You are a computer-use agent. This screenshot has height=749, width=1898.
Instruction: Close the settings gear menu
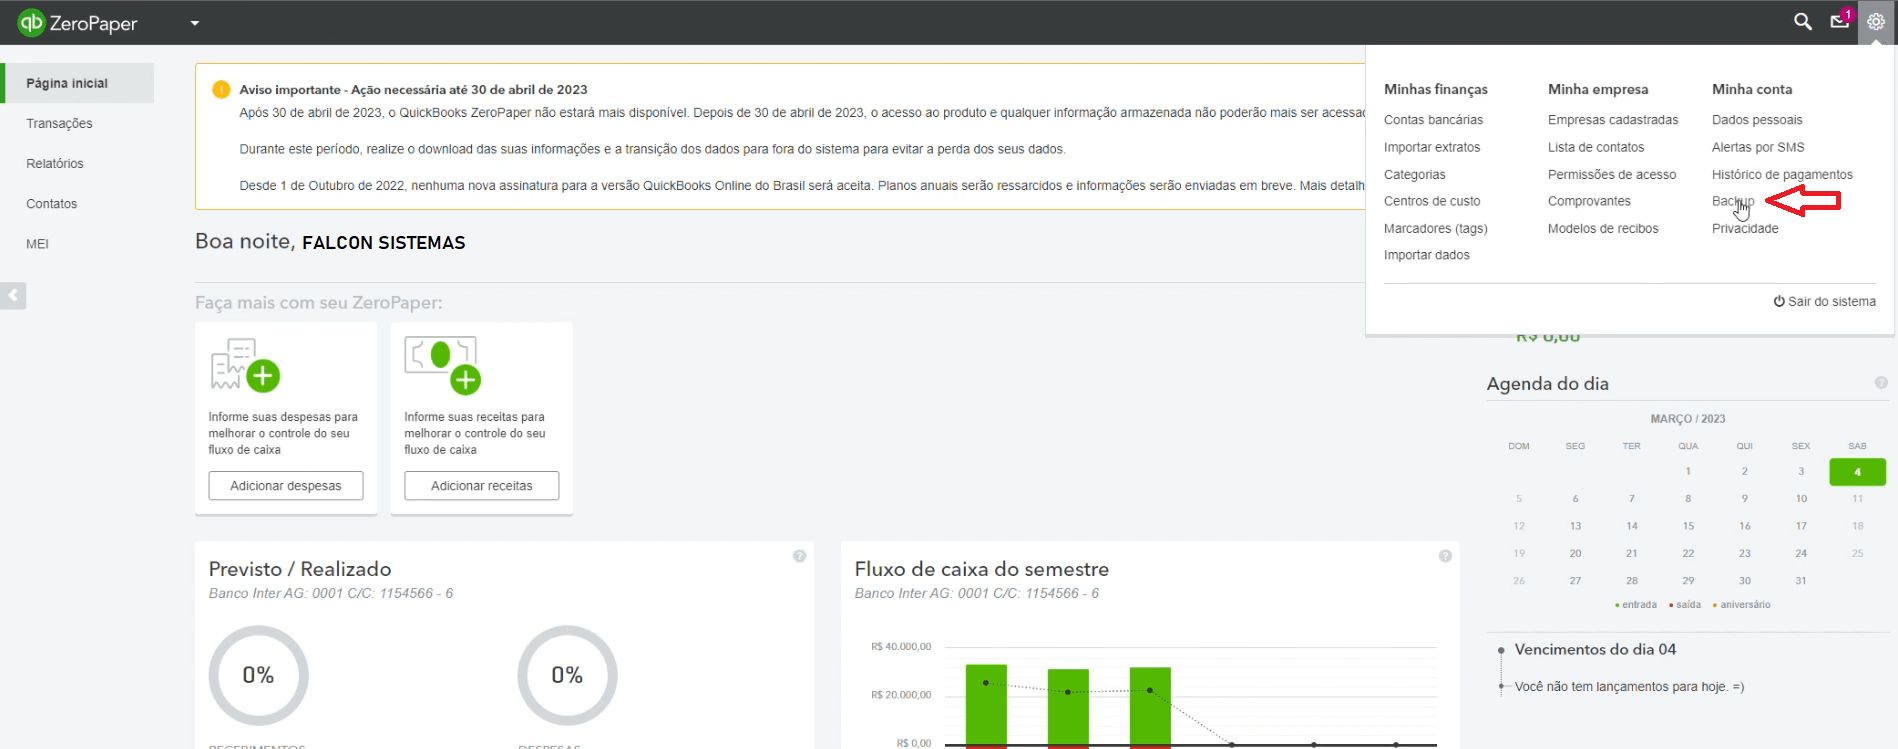[1876, 22]
